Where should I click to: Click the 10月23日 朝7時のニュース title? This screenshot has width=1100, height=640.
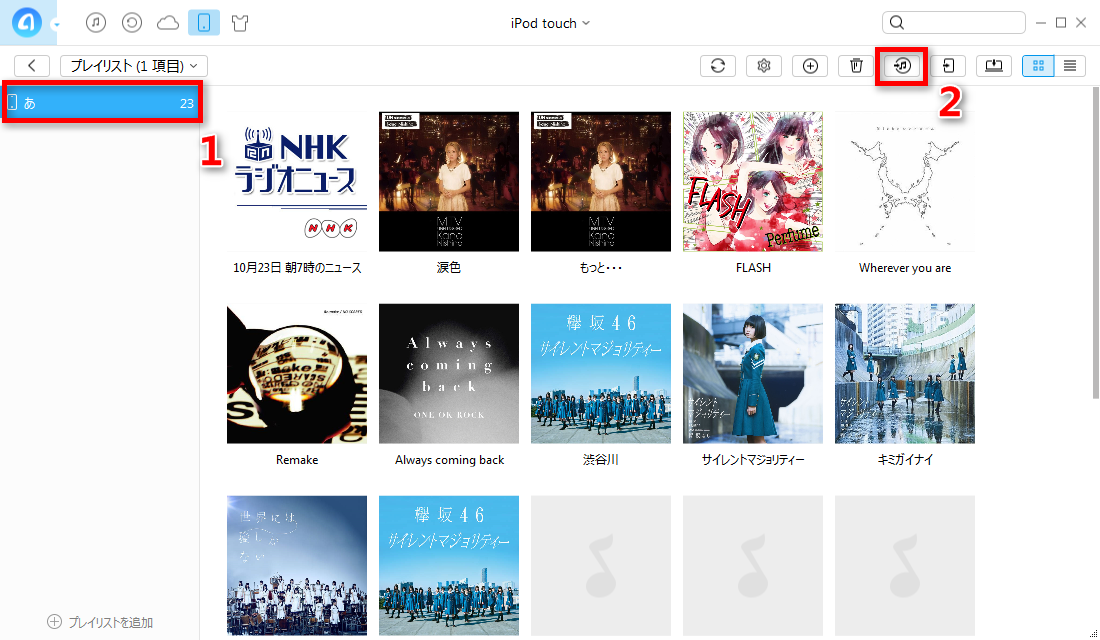297,267
